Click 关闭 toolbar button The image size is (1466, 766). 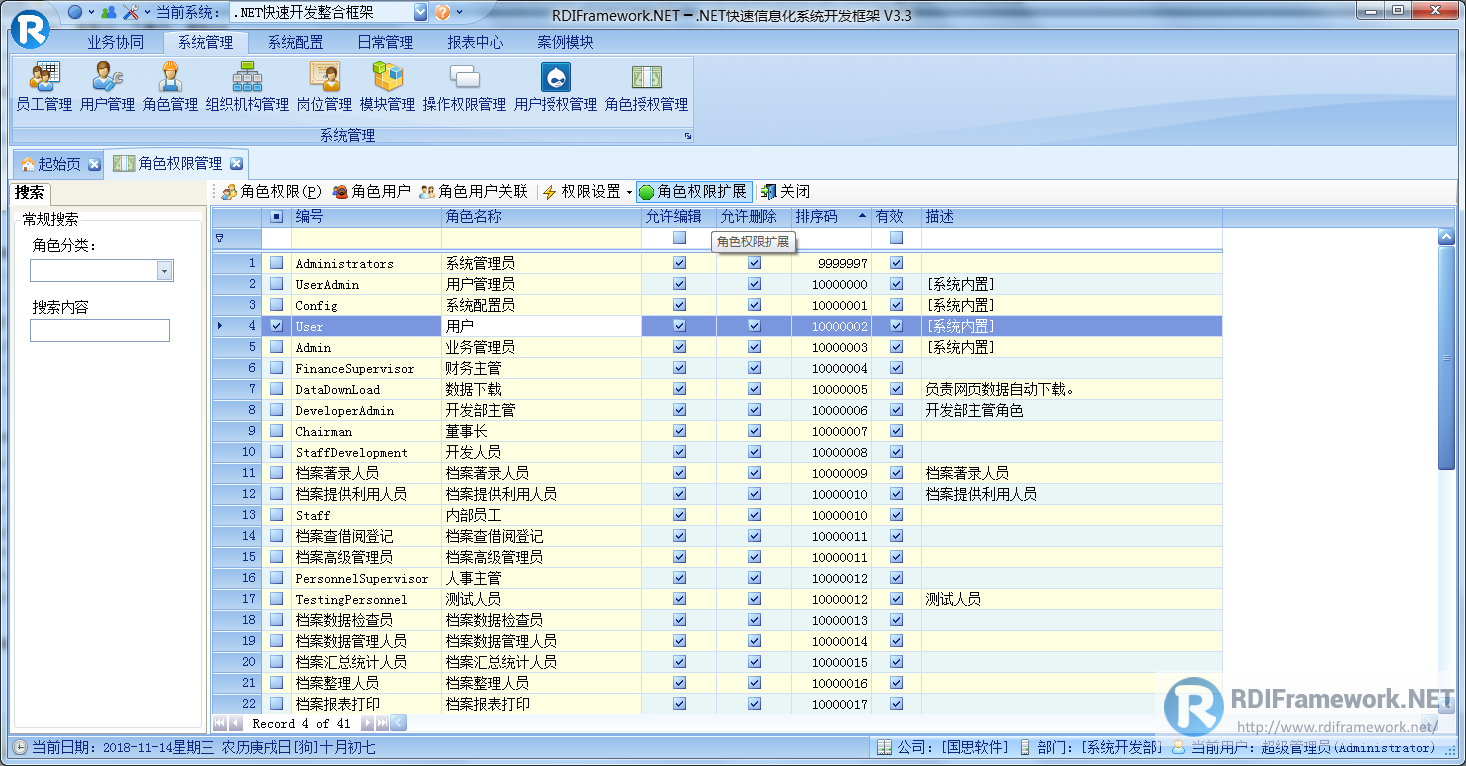(x=784, y=192)
